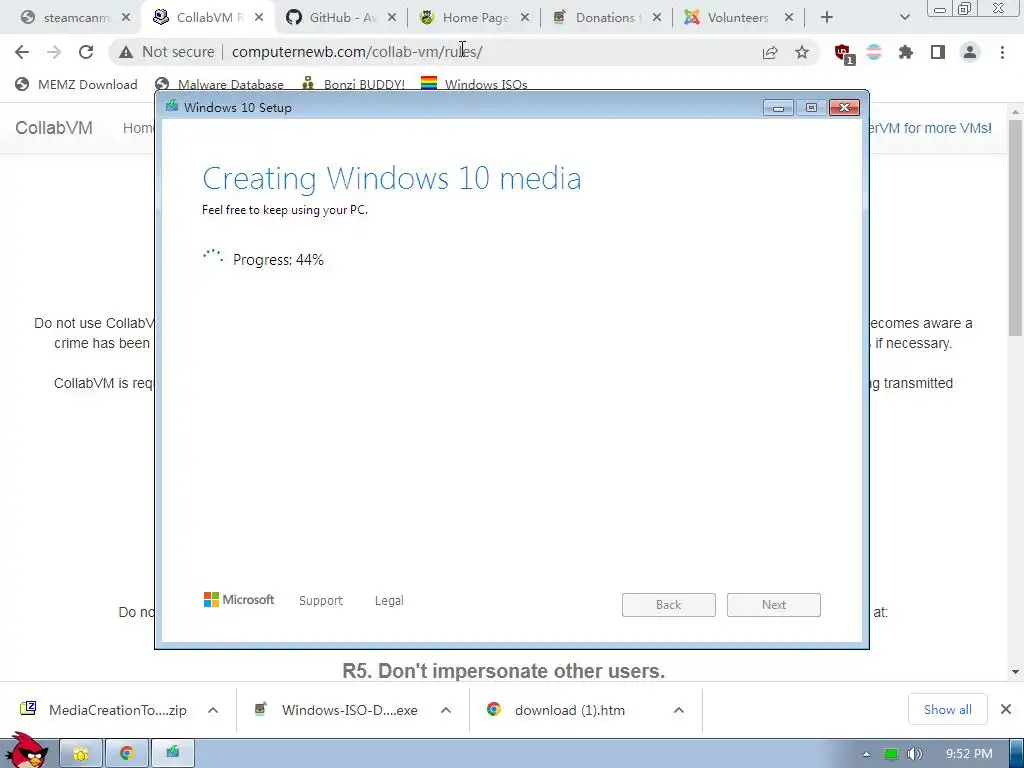
Task: Expand options for MediaCreationTo....zip download
Action: click(213, 710)
